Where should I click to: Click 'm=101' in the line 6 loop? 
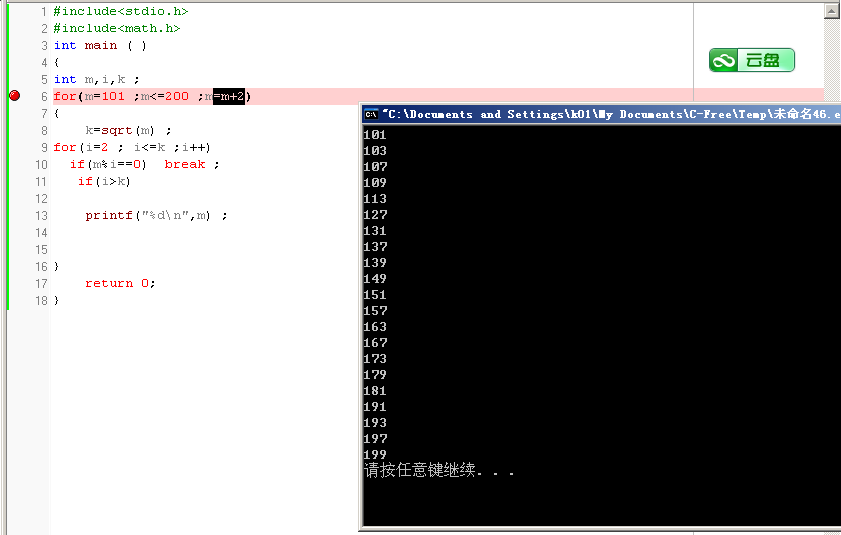(x=105, y=97)
